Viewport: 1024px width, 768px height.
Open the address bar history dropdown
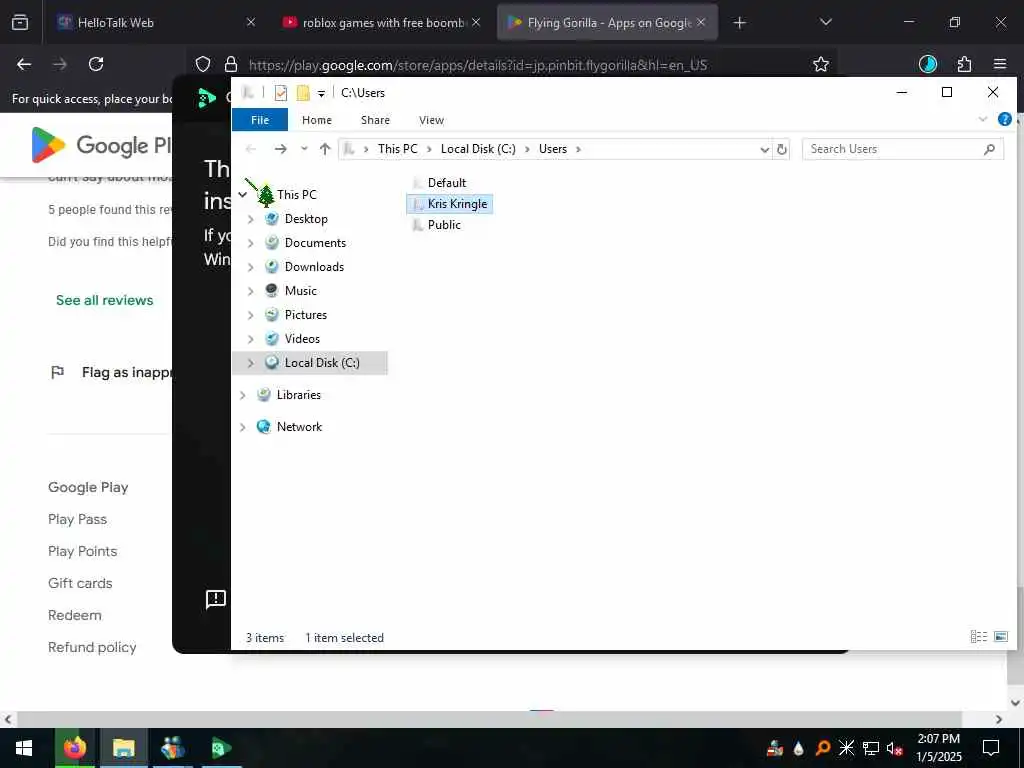pyautogui.click(x=764, y=150)
